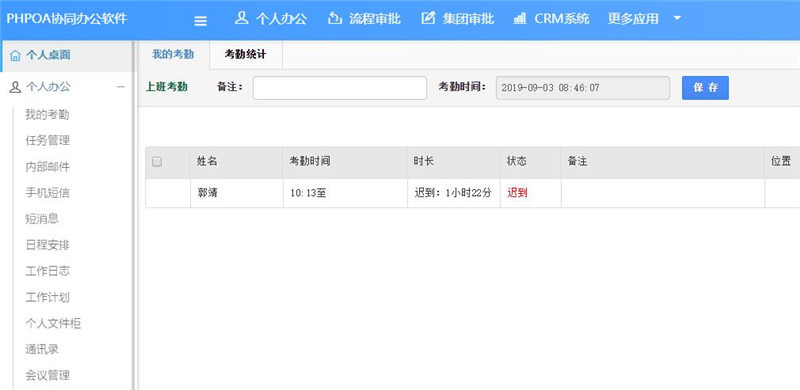Click into the 备注 input field
Viewport: 800px width, 390px height.
[x=340, y=88]
